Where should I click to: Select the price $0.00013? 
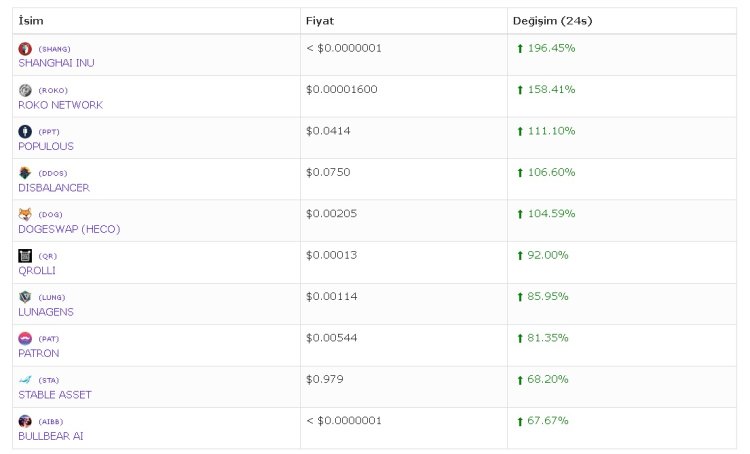tap(331, 255)
